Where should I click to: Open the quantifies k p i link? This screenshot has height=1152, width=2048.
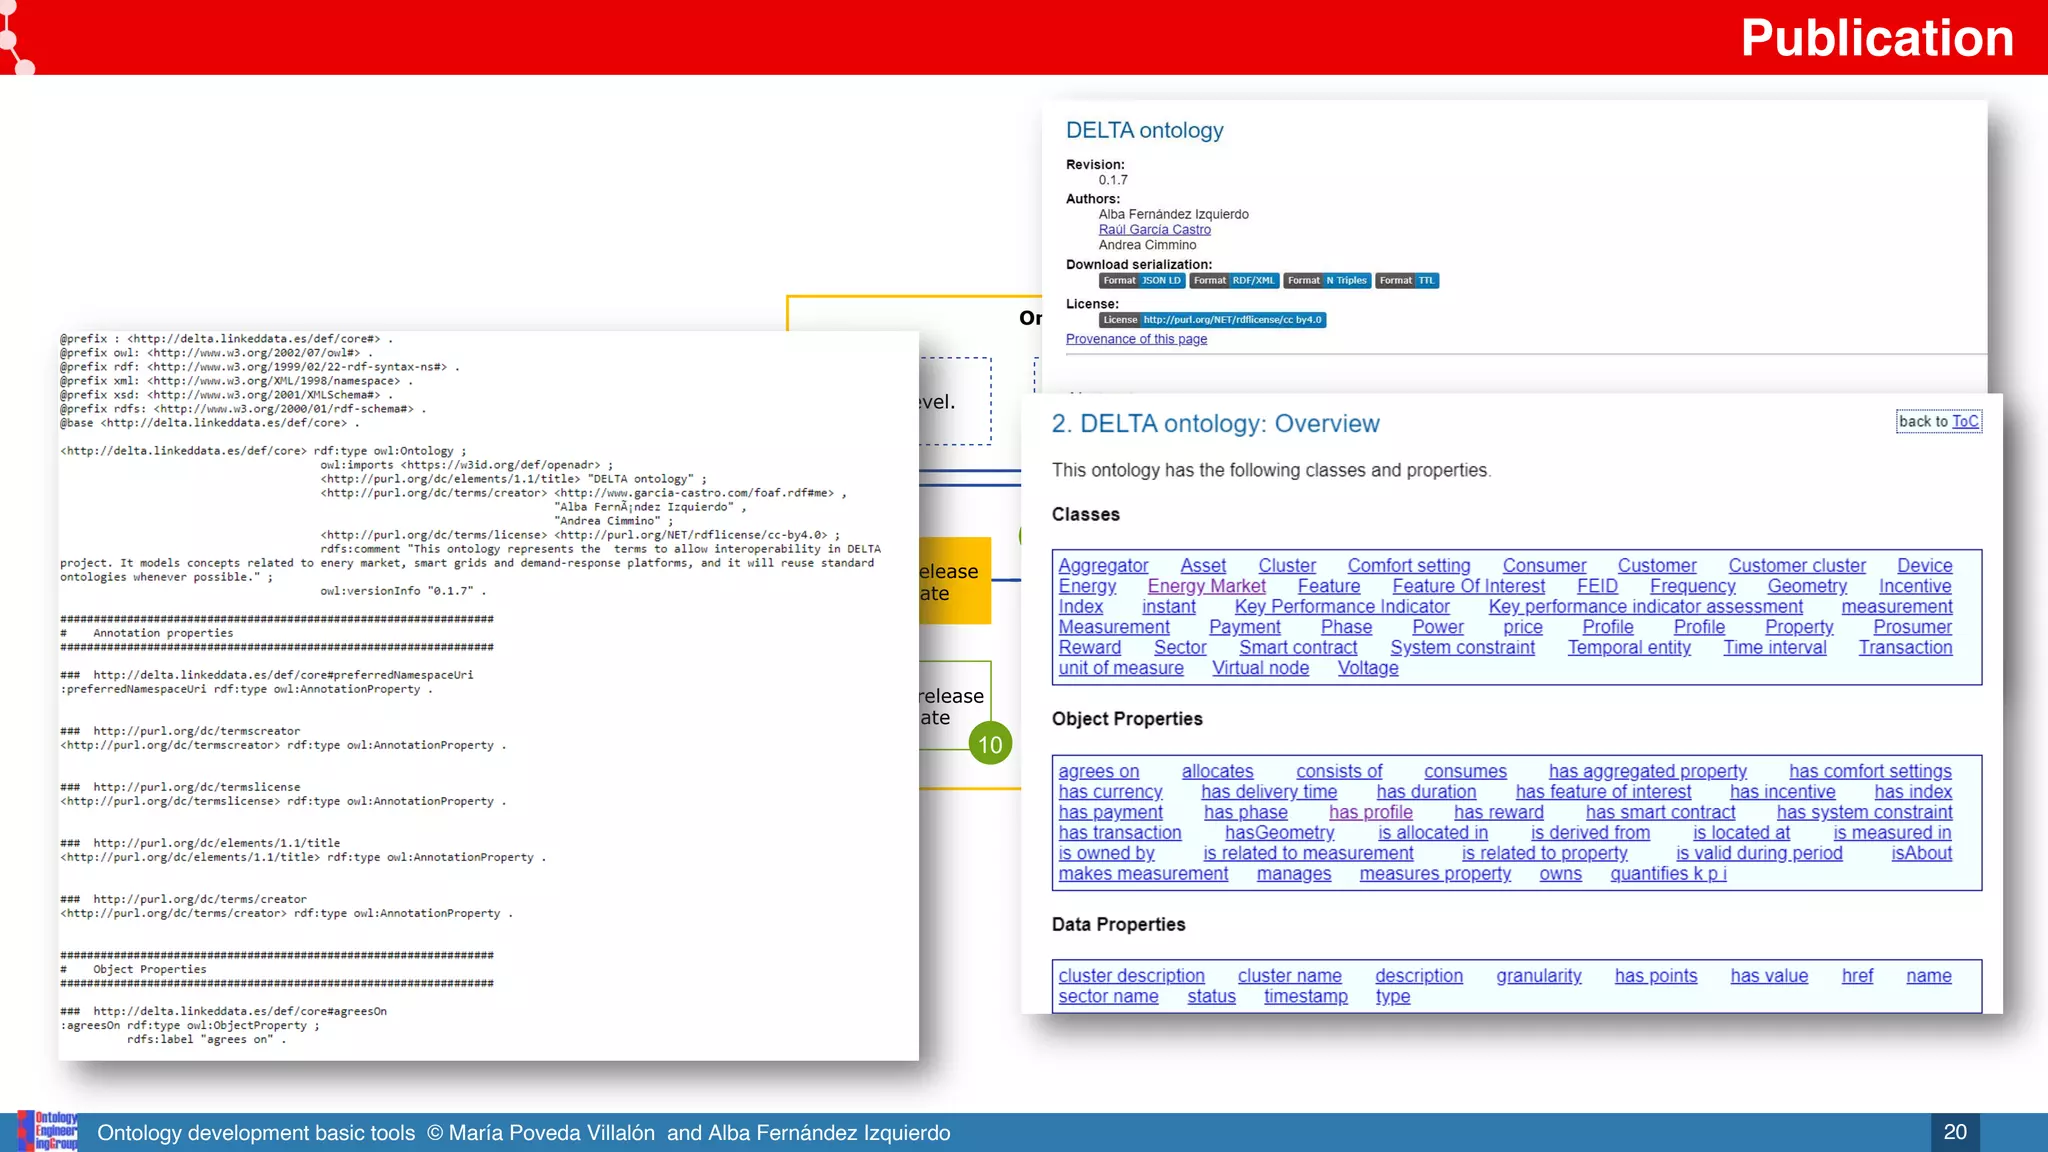[1668, 874]
